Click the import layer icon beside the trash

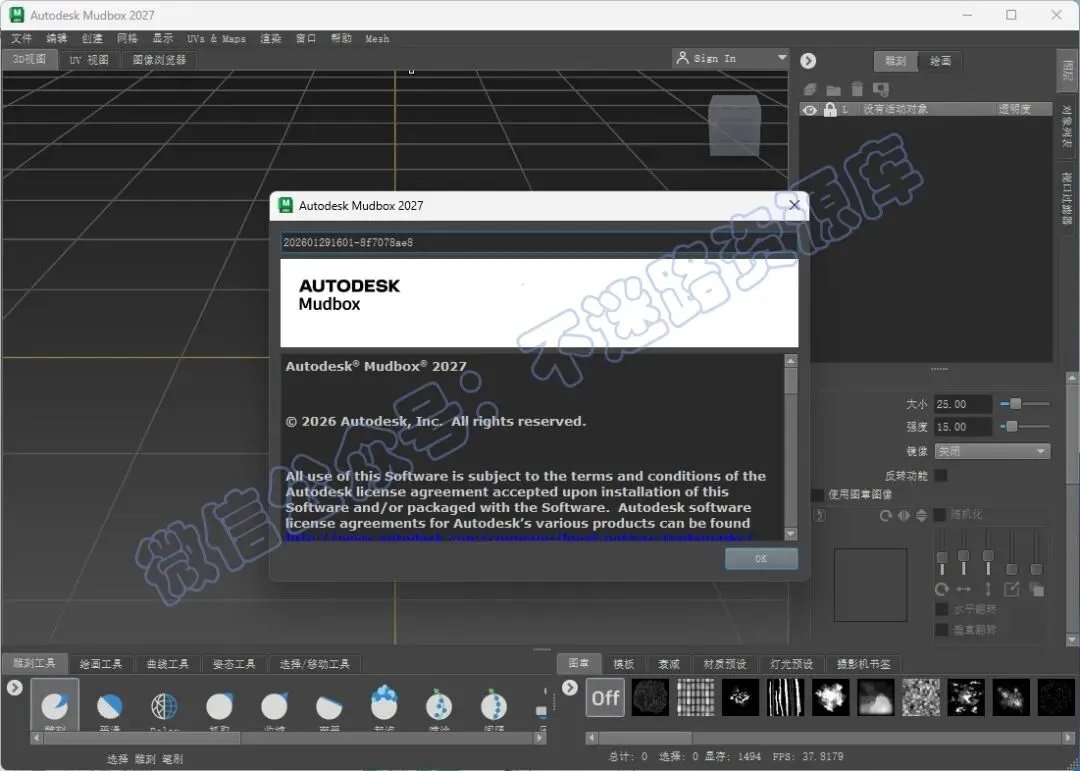[880, 90]
